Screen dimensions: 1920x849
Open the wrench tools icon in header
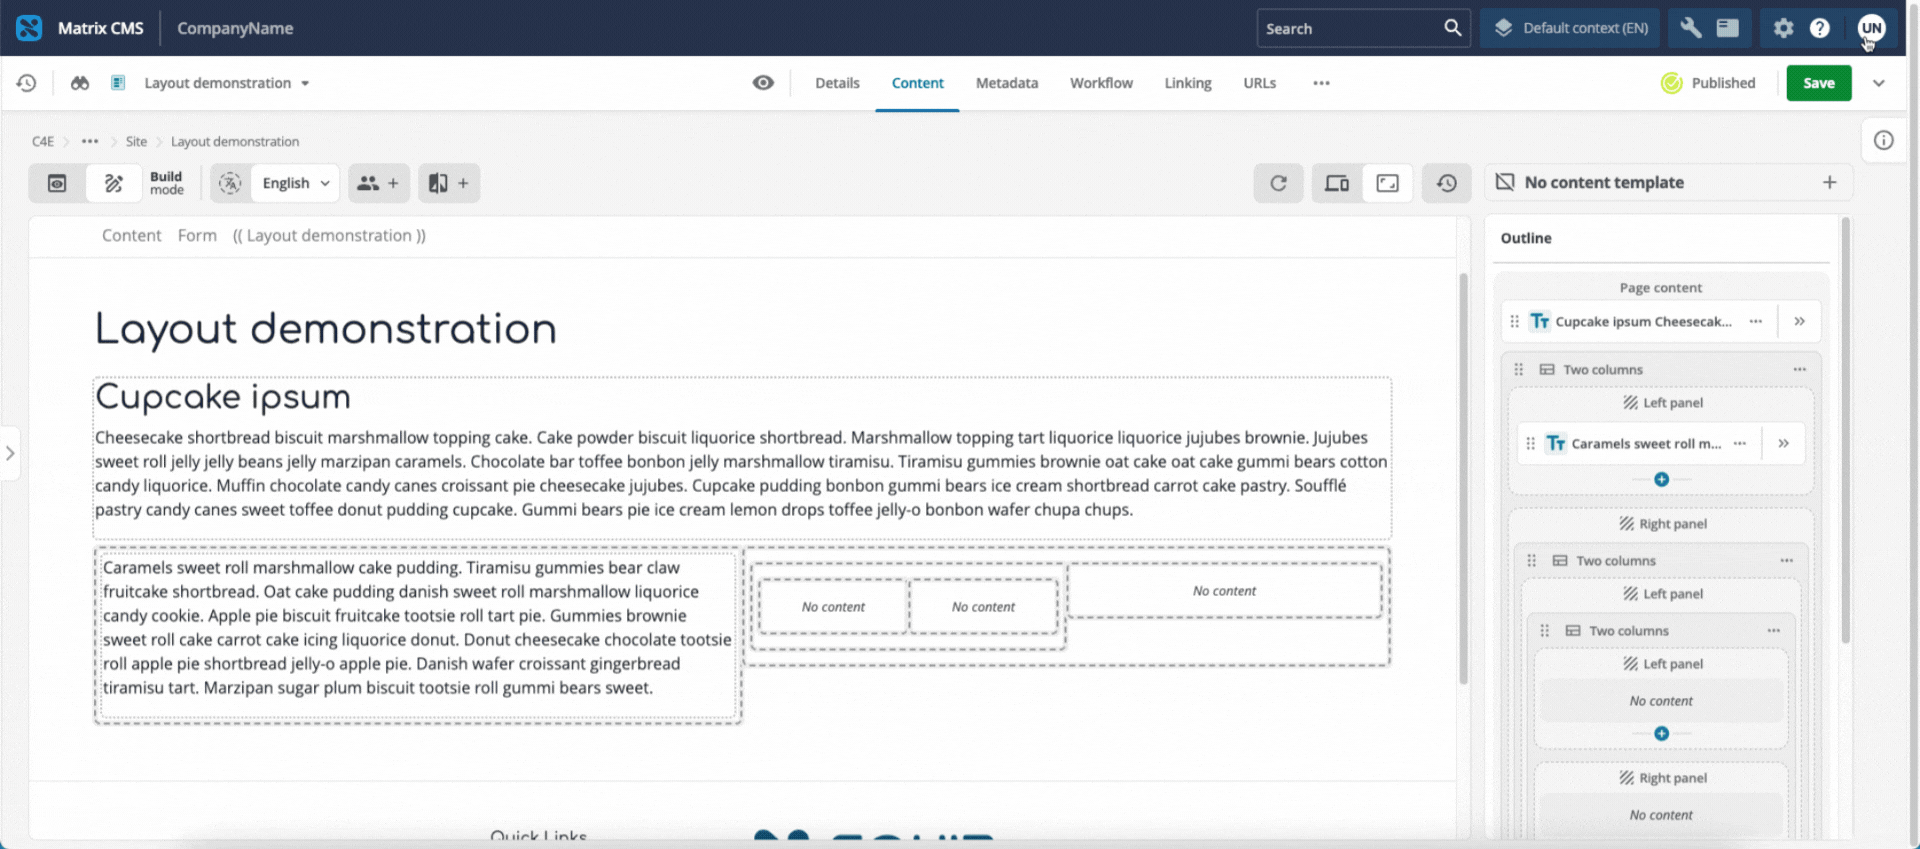(x=1691, y=28)
